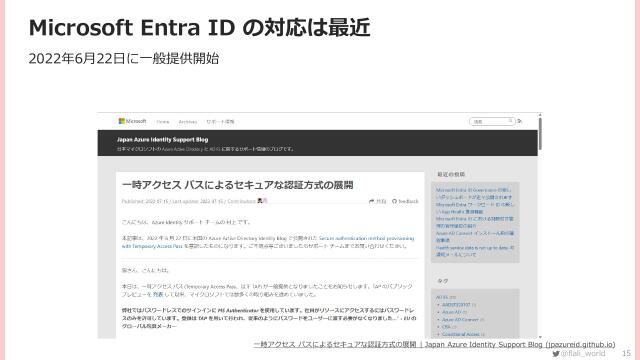Open recent post about Microsoft Entra ID Governance
This screenshot has height=360, width=640.
(x=473, y=193)
